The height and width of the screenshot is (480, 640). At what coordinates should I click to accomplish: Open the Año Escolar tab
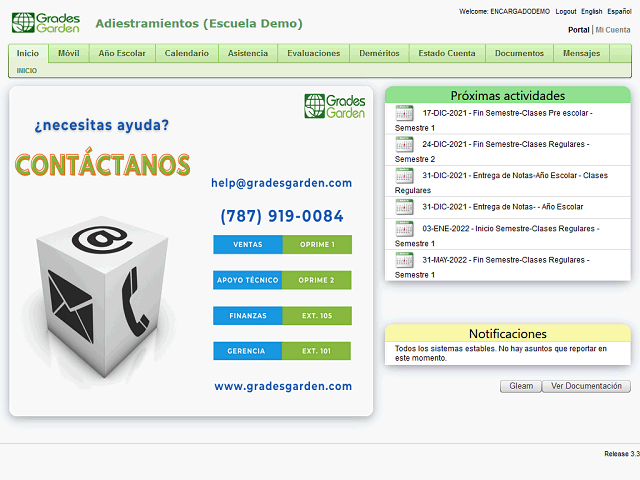coord(122,53)
